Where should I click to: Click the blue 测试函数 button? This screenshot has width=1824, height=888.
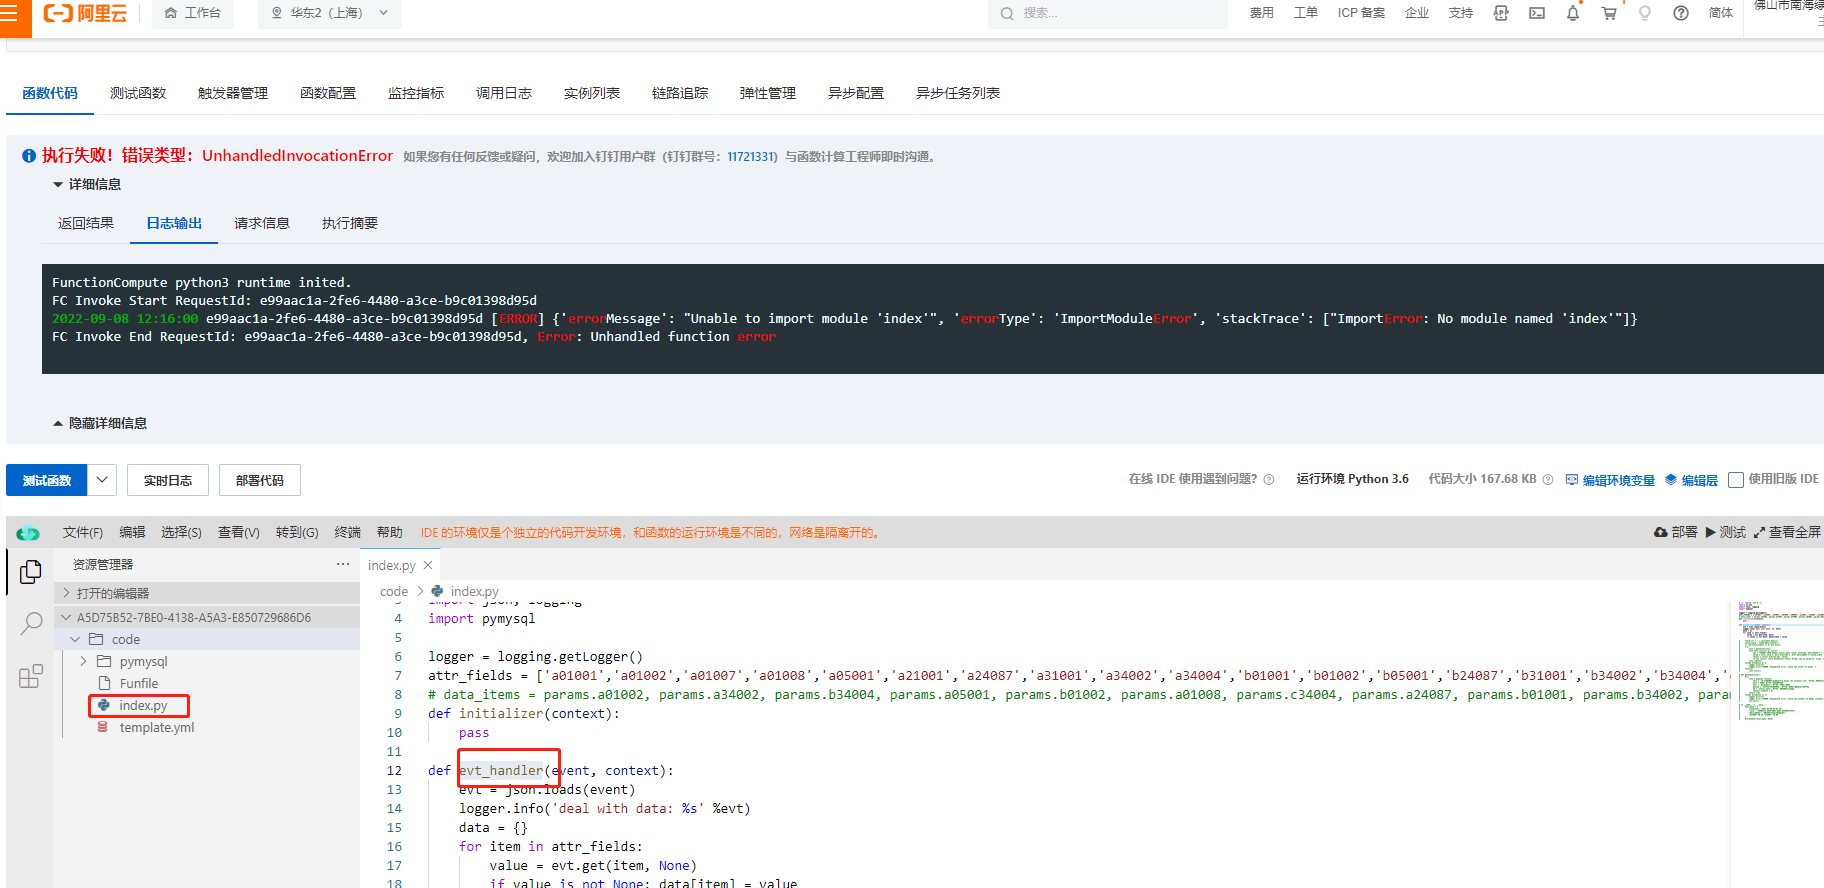(47, 480)
